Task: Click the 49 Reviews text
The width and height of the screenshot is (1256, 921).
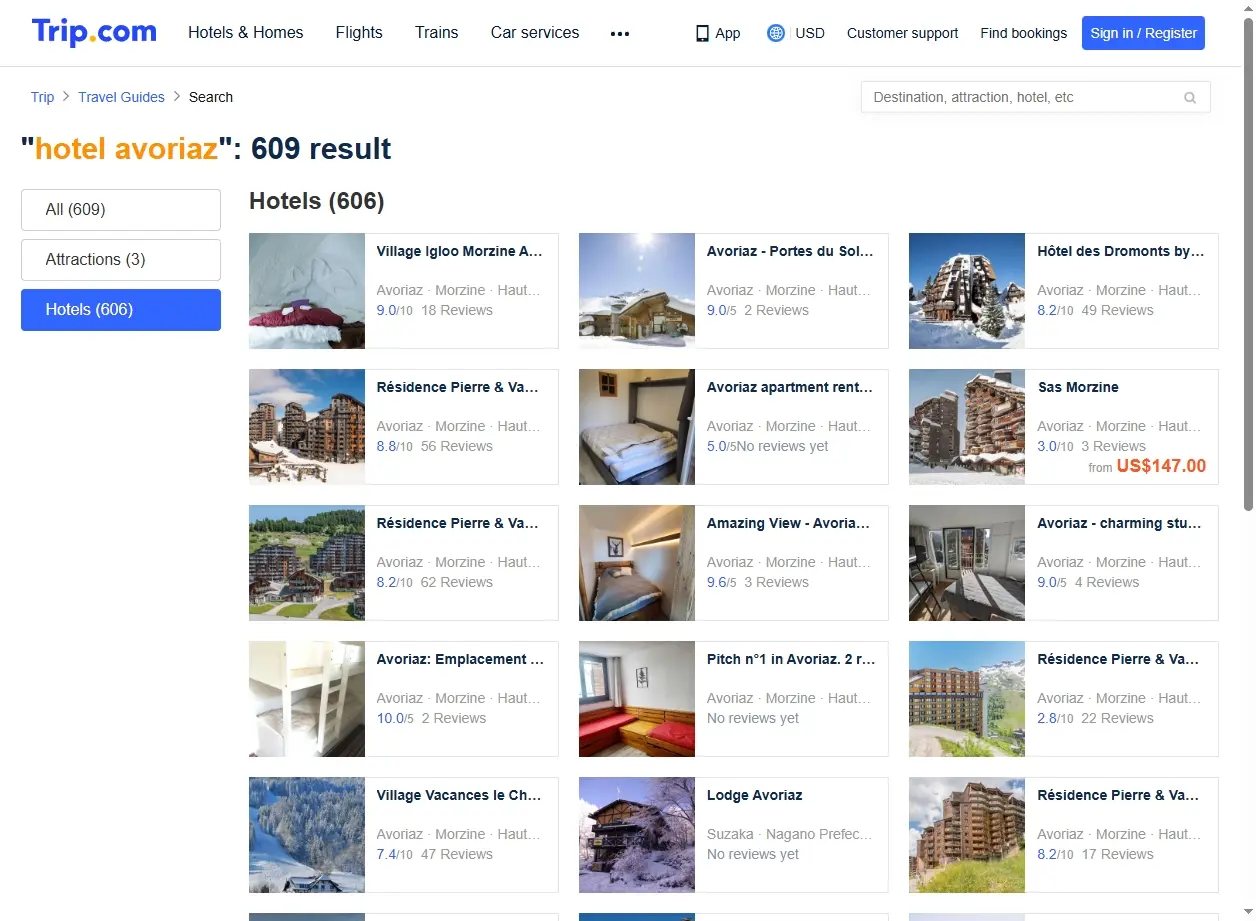Action: (1118, 311)
